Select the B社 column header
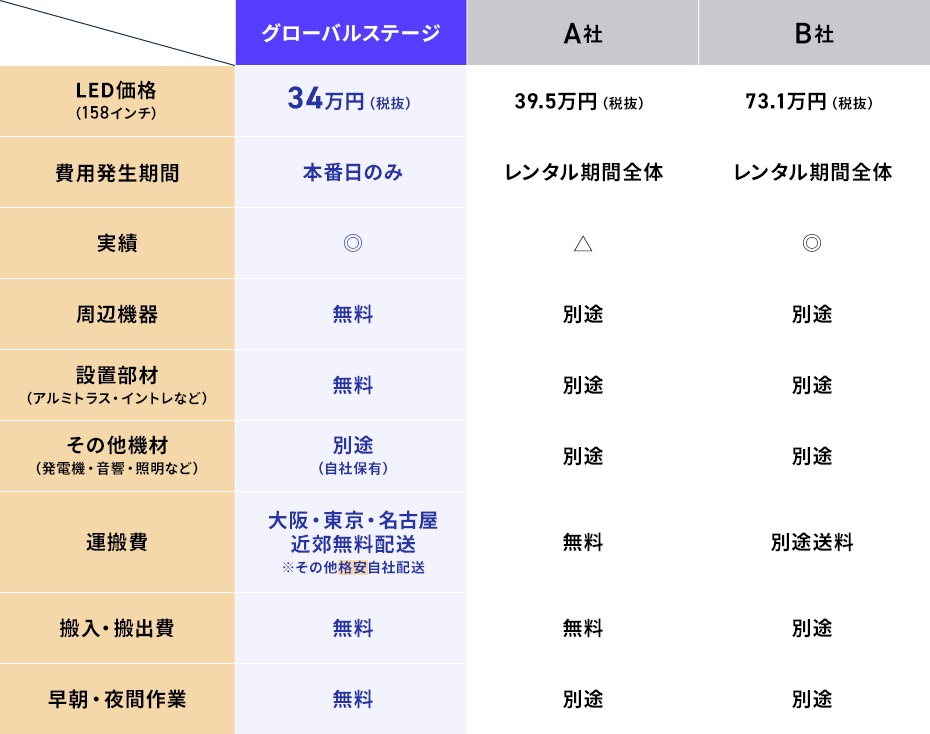 point(813,34)
